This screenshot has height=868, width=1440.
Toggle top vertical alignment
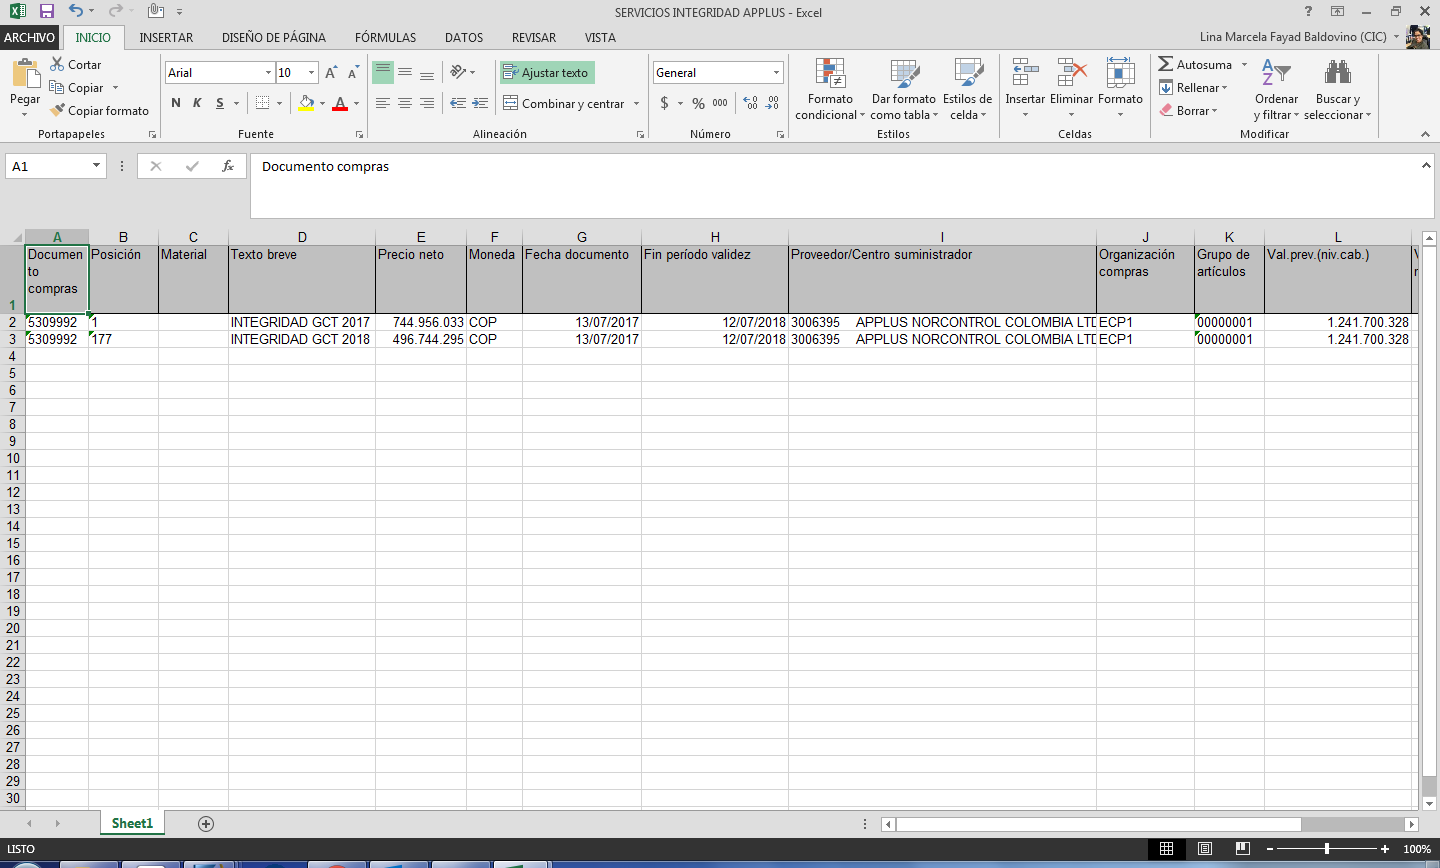383,73
